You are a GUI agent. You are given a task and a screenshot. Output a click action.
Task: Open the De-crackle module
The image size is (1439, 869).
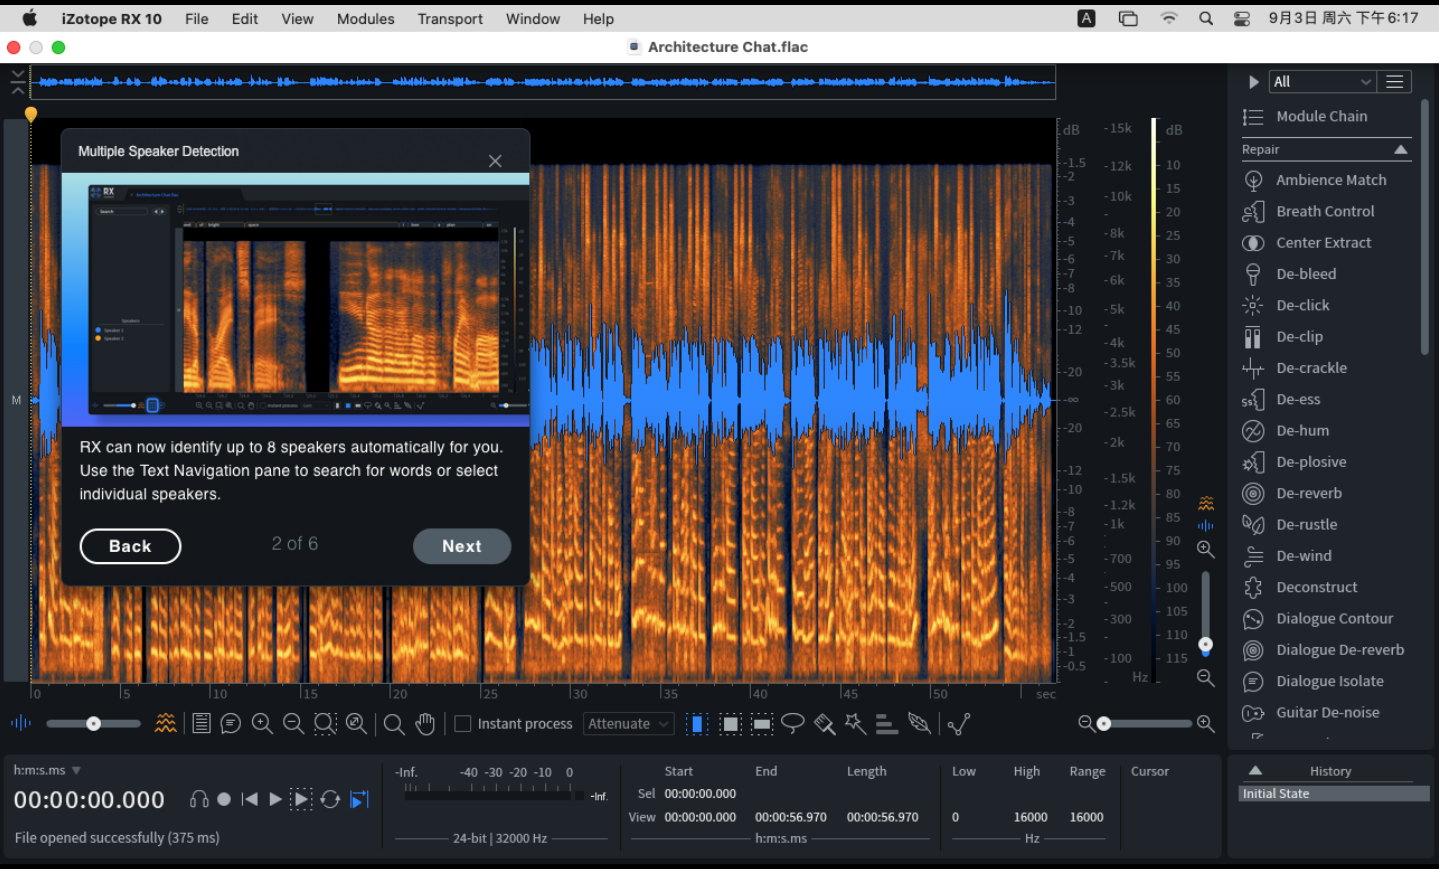(x=1326, y=368)
